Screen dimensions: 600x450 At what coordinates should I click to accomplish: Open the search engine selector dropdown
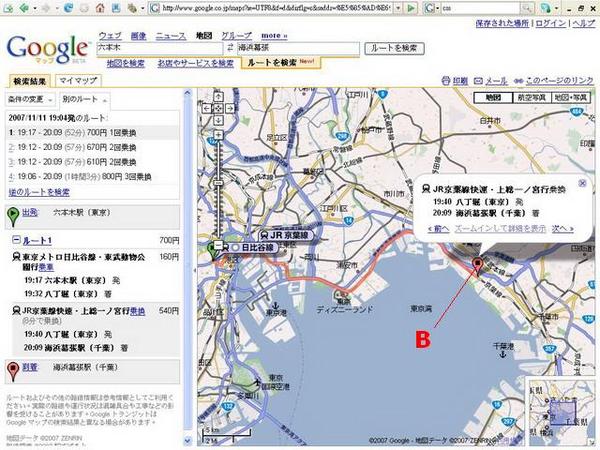pyautogui.click(x=437, y=8)
